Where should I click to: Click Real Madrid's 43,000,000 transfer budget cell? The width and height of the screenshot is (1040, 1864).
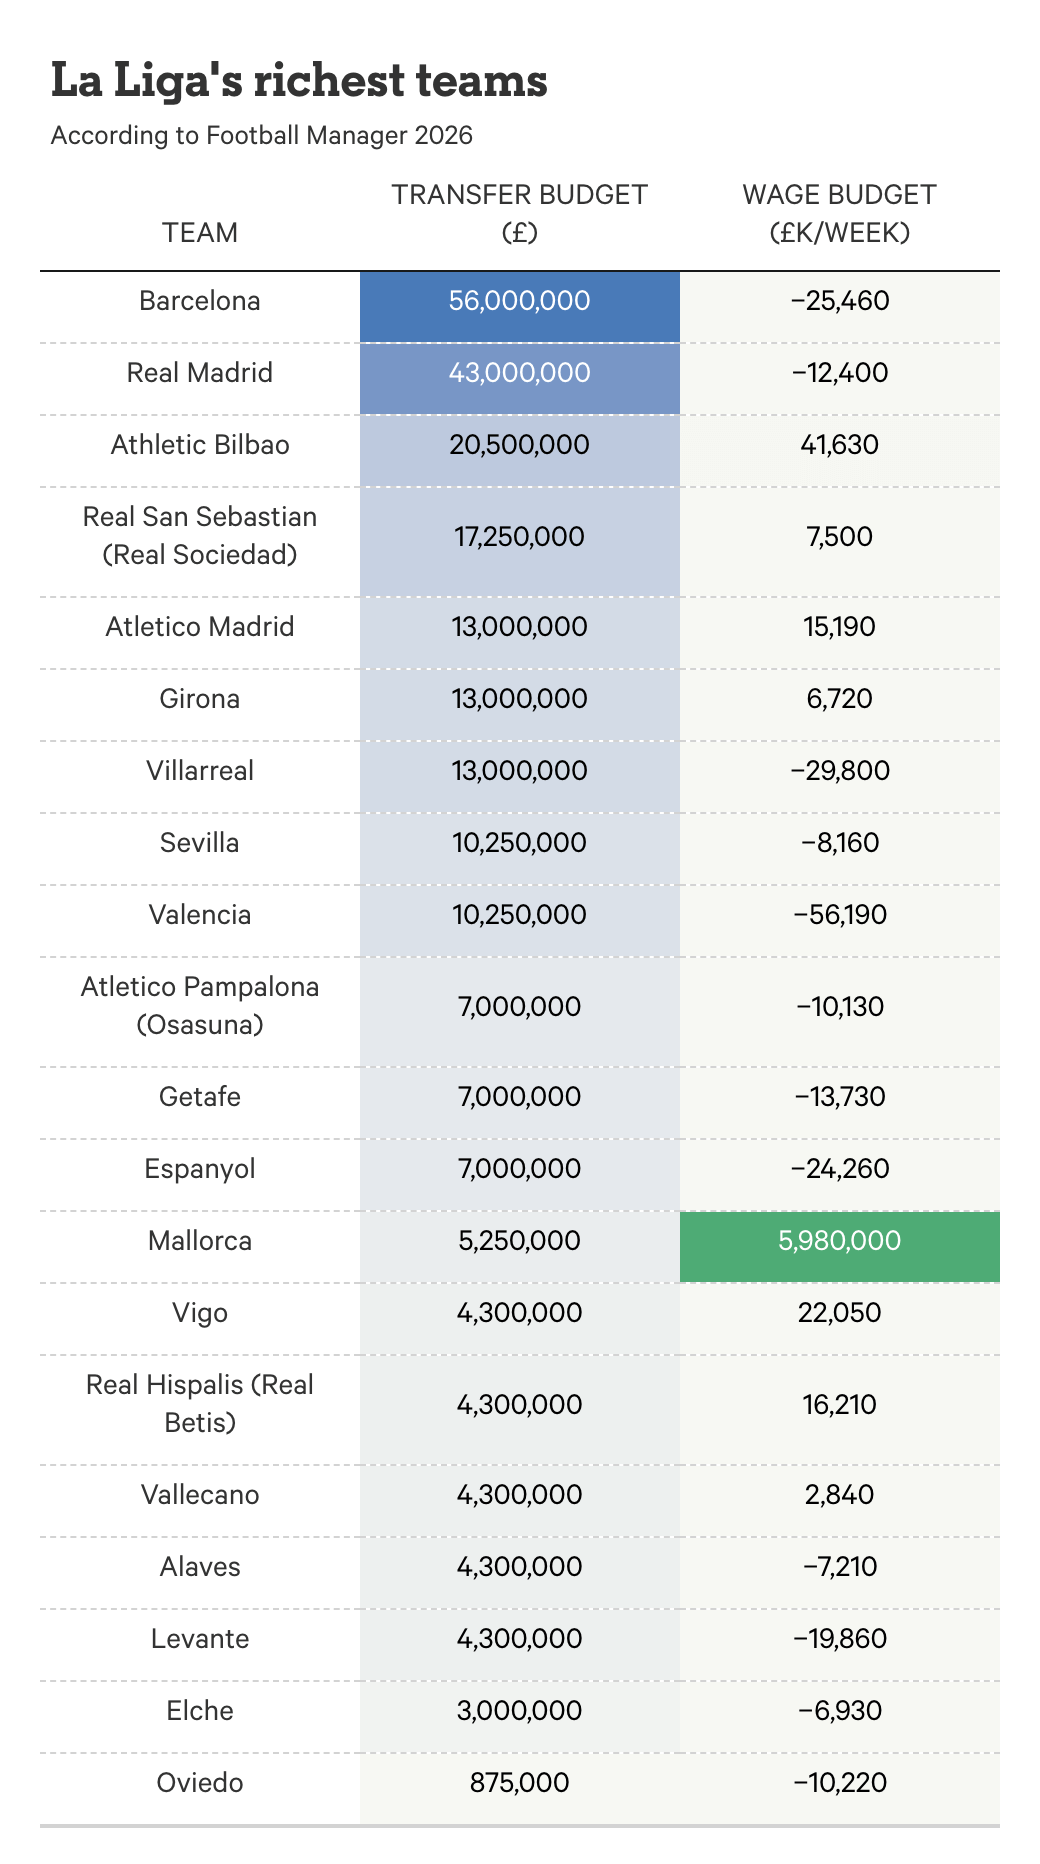pos(519,373)
